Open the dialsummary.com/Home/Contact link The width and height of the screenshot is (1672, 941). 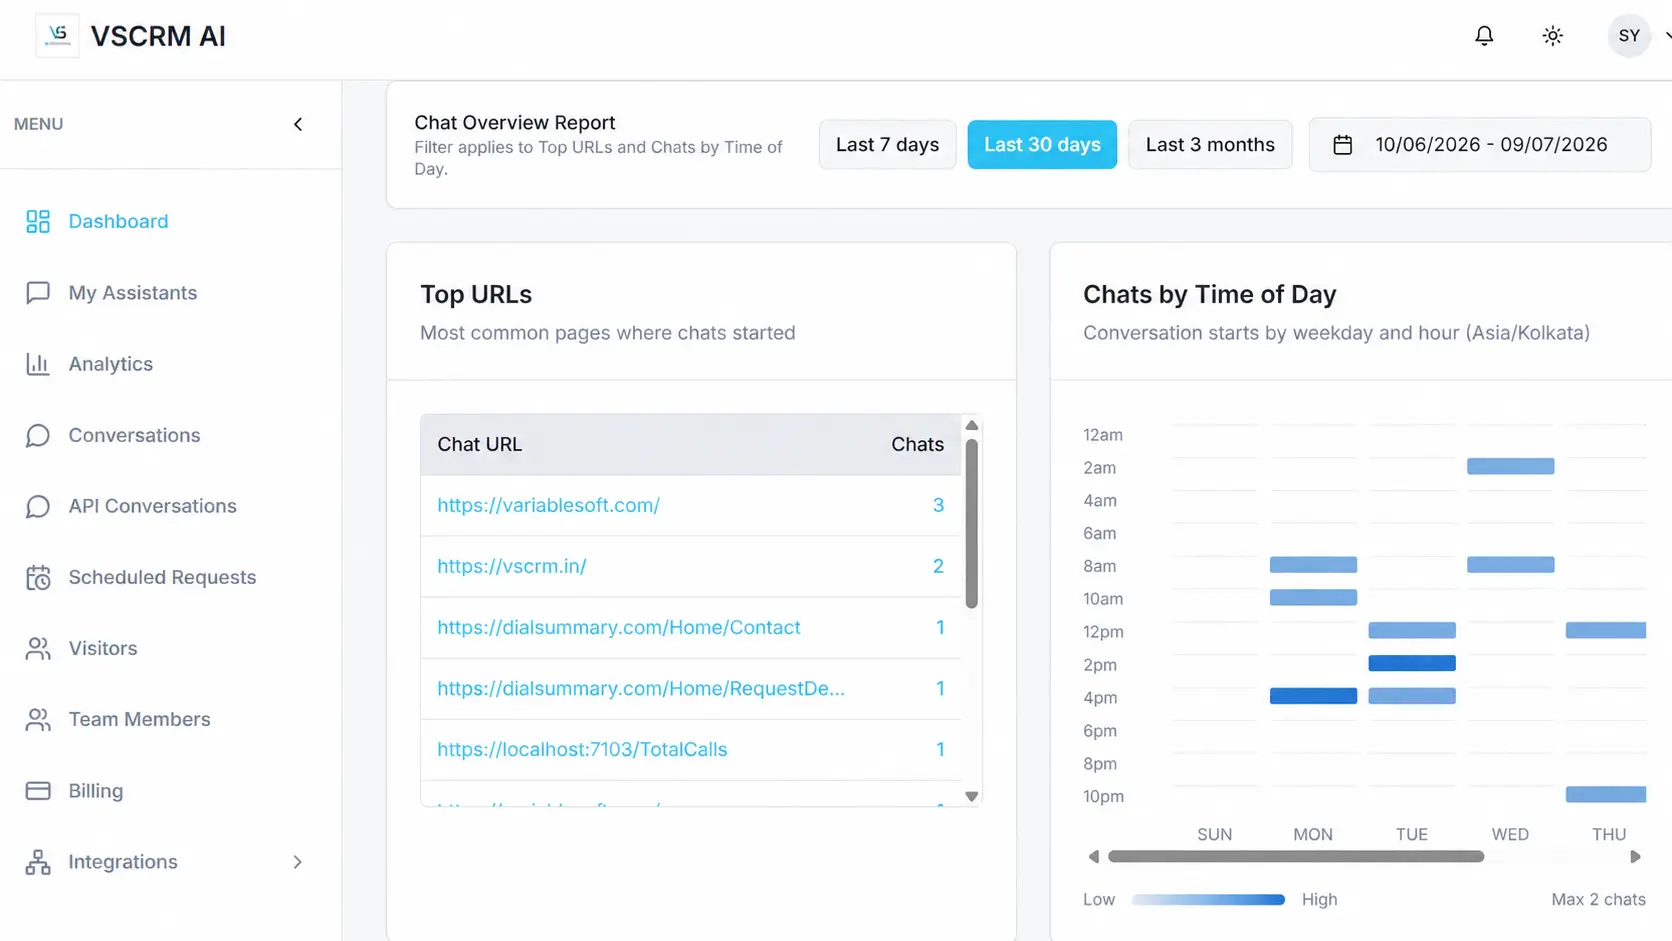(x=618, y=627)
